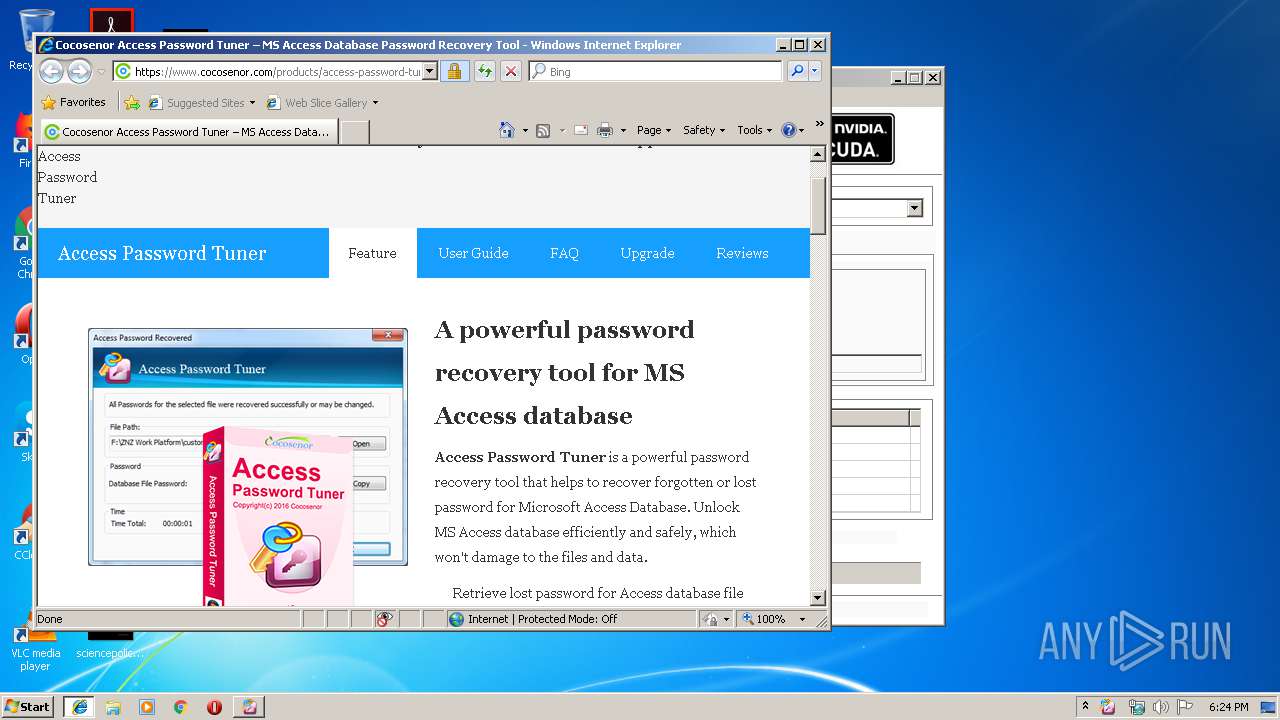Open the Reviews tab

(742, 253)
